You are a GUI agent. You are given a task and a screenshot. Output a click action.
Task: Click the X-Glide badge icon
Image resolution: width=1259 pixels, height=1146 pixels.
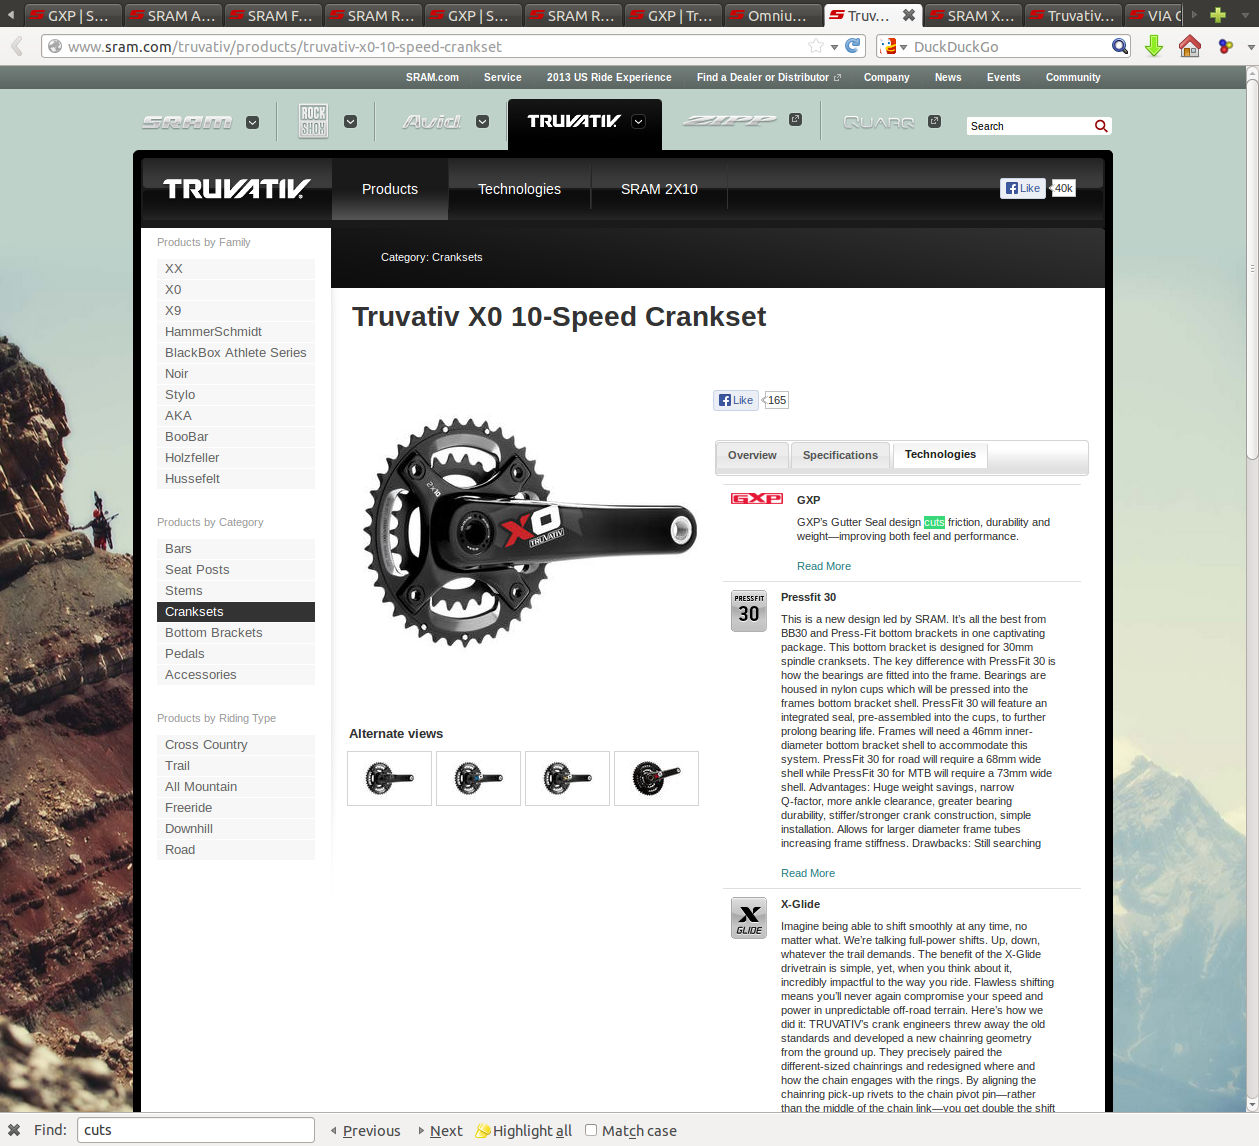coord(749,918)
